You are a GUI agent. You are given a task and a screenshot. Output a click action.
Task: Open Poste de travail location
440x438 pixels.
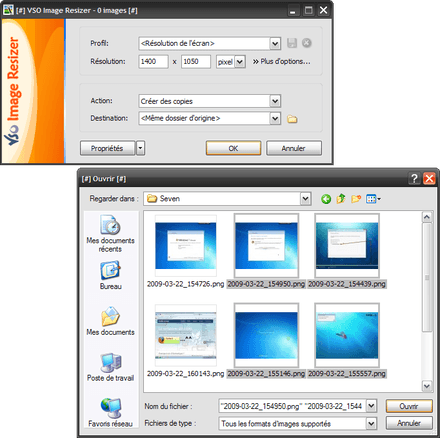point(110,367)
